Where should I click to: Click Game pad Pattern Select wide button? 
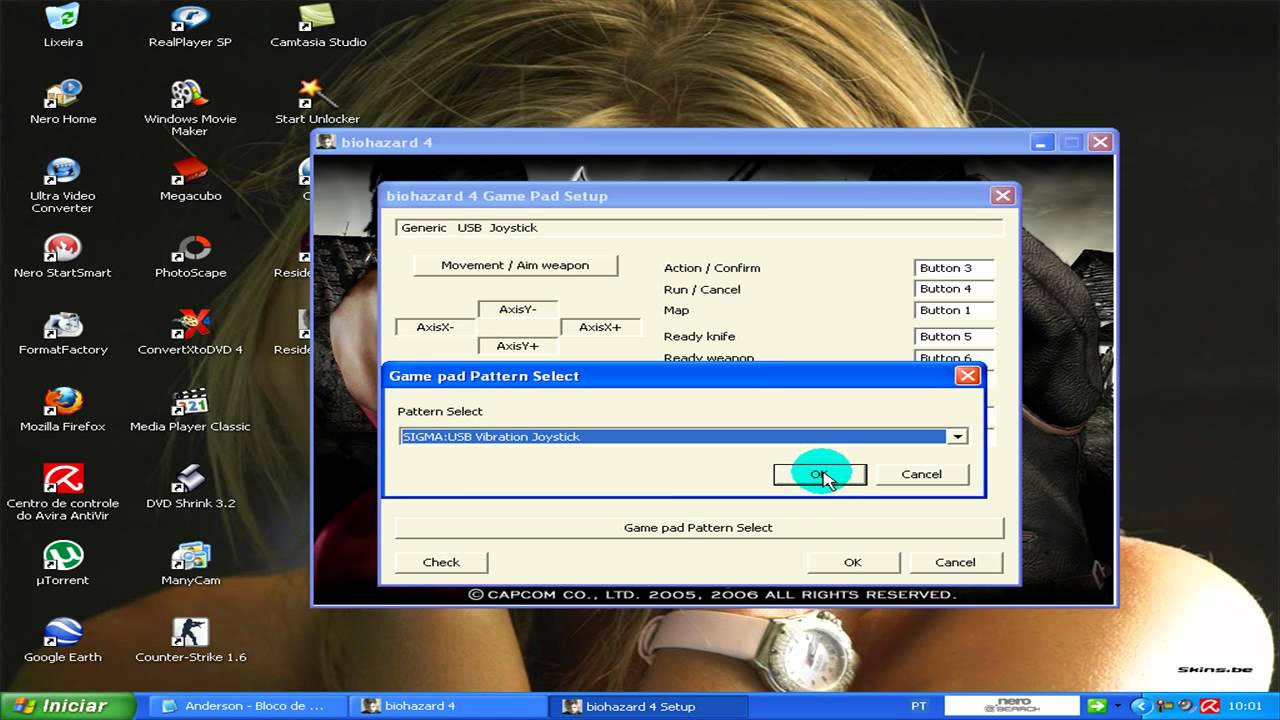[x=699, y=527]
